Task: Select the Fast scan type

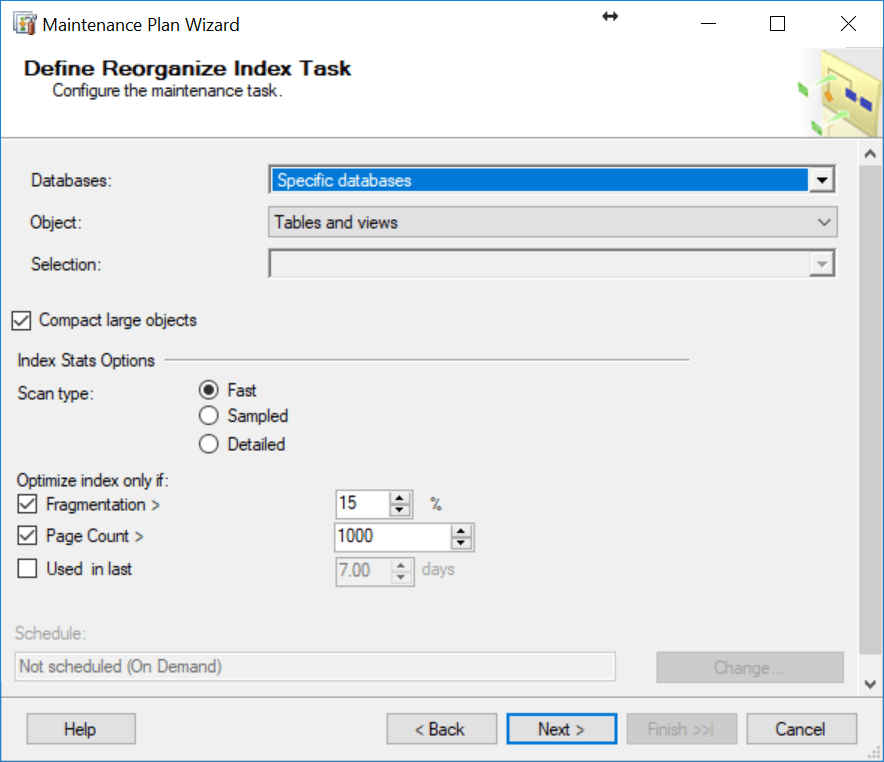Action: (x=209, y=390)
